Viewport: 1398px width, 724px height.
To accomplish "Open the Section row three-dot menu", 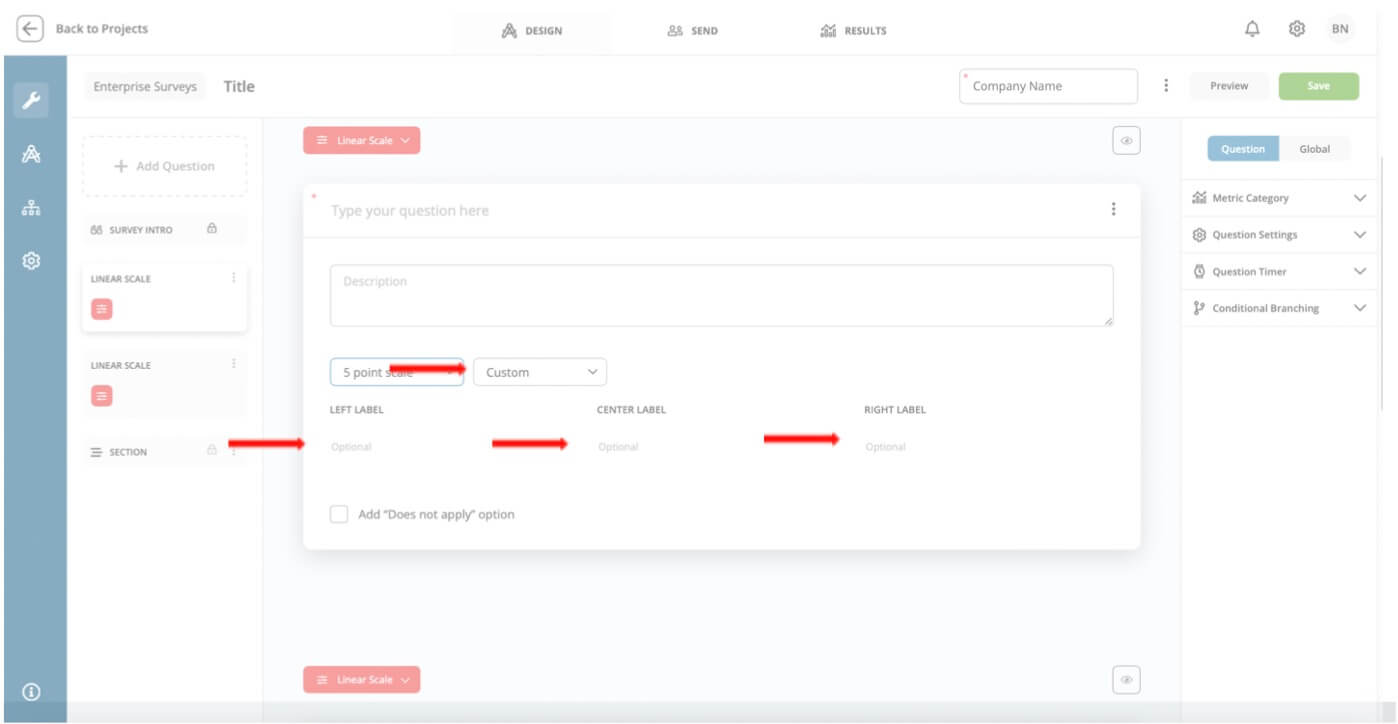I will (x=233, y=451).
